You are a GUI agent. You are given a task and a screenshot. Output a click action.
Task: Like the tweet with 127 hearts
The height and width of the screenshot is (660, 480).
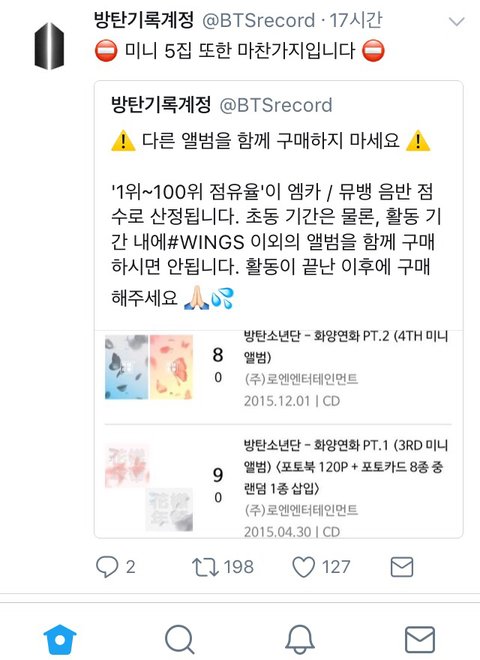(304, 567)
